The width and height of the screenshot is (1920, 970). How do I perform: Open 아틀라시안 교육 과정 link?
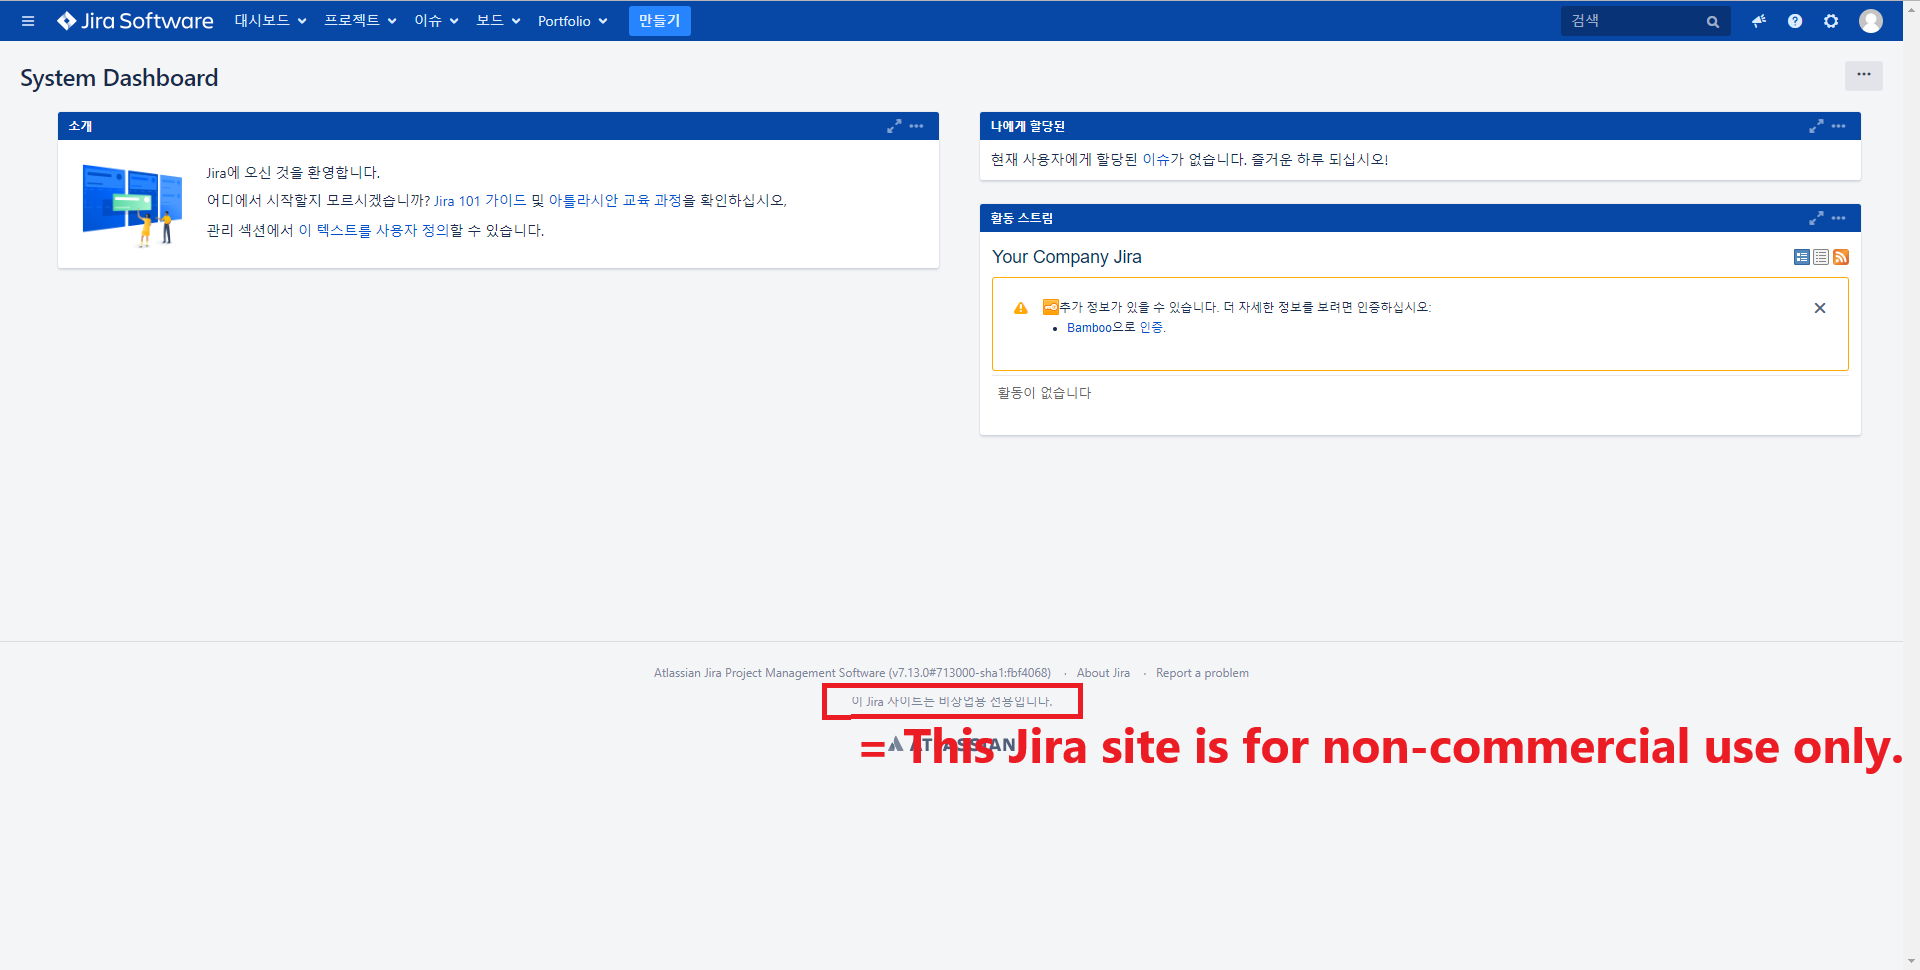click(615, 201)
